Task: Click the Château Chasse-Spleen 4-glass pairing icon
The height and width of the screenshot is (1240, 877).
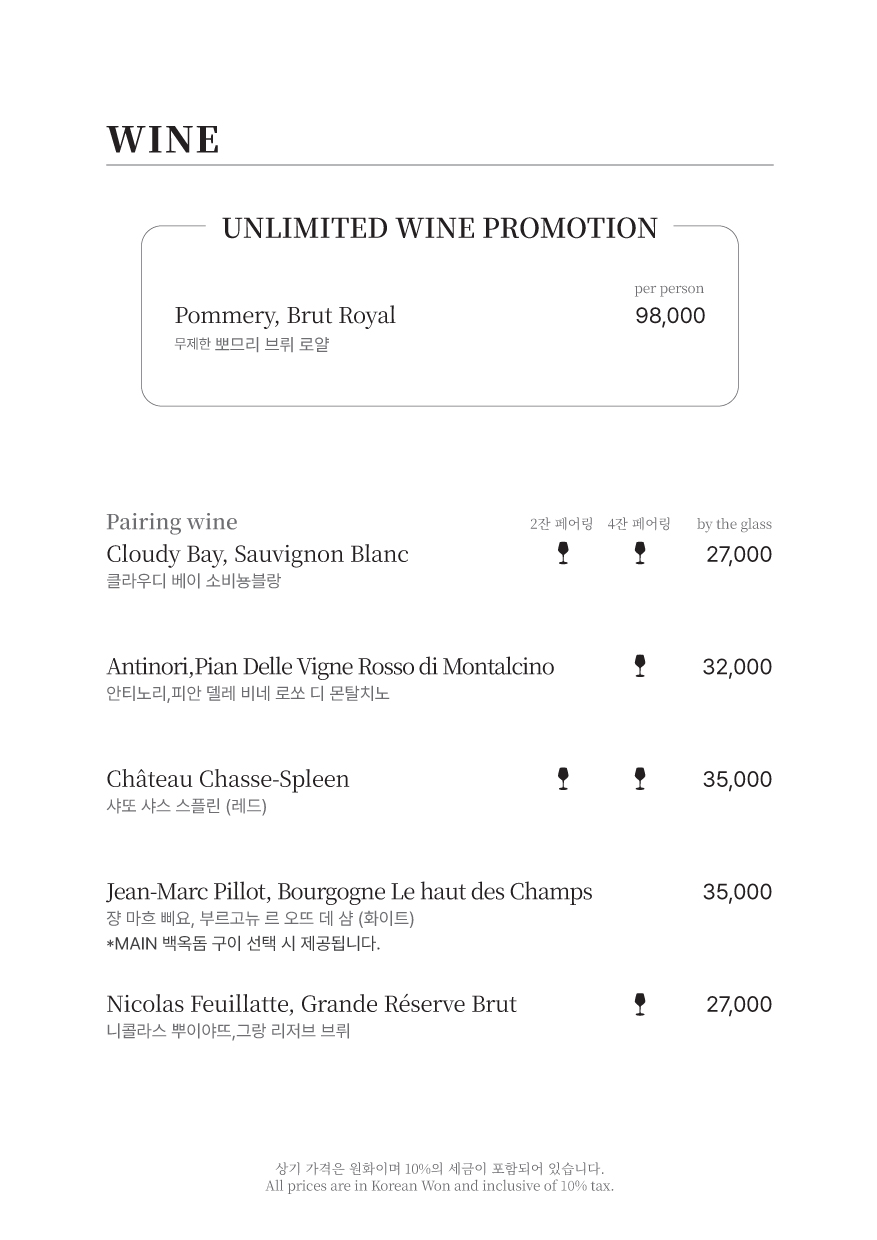Action: pyautogui.click(x=640, y=779)
